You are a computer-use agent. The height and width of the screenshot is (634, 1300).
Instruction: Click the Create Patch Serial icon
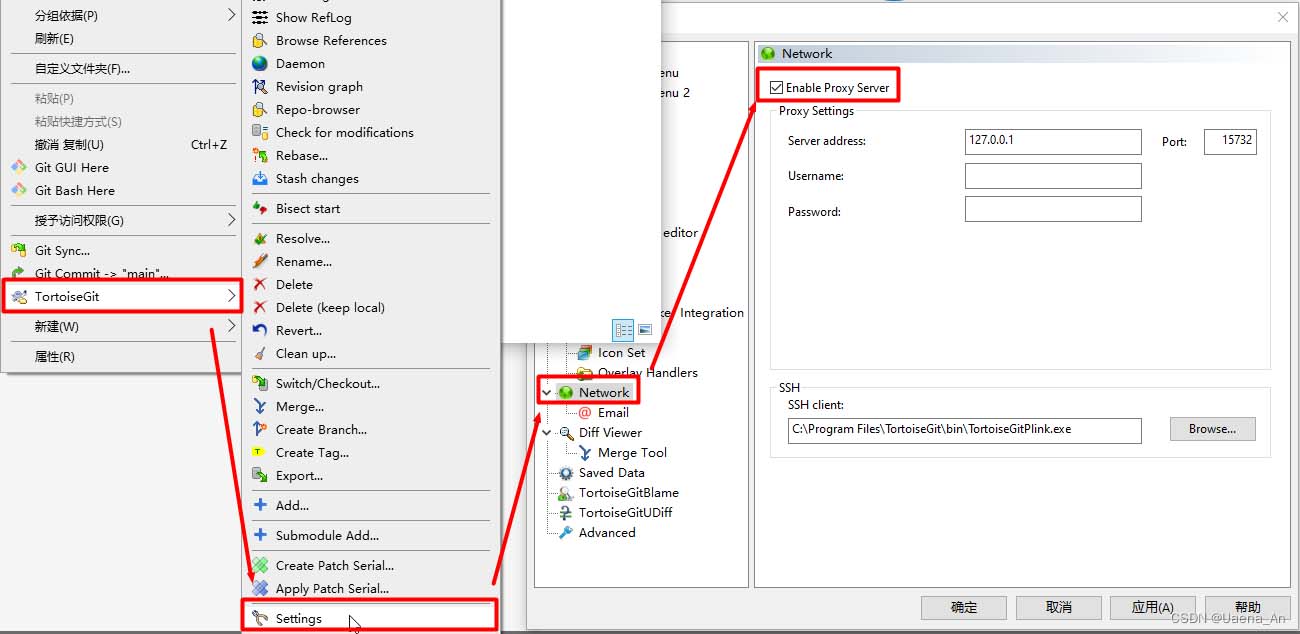tap(260, 565)
